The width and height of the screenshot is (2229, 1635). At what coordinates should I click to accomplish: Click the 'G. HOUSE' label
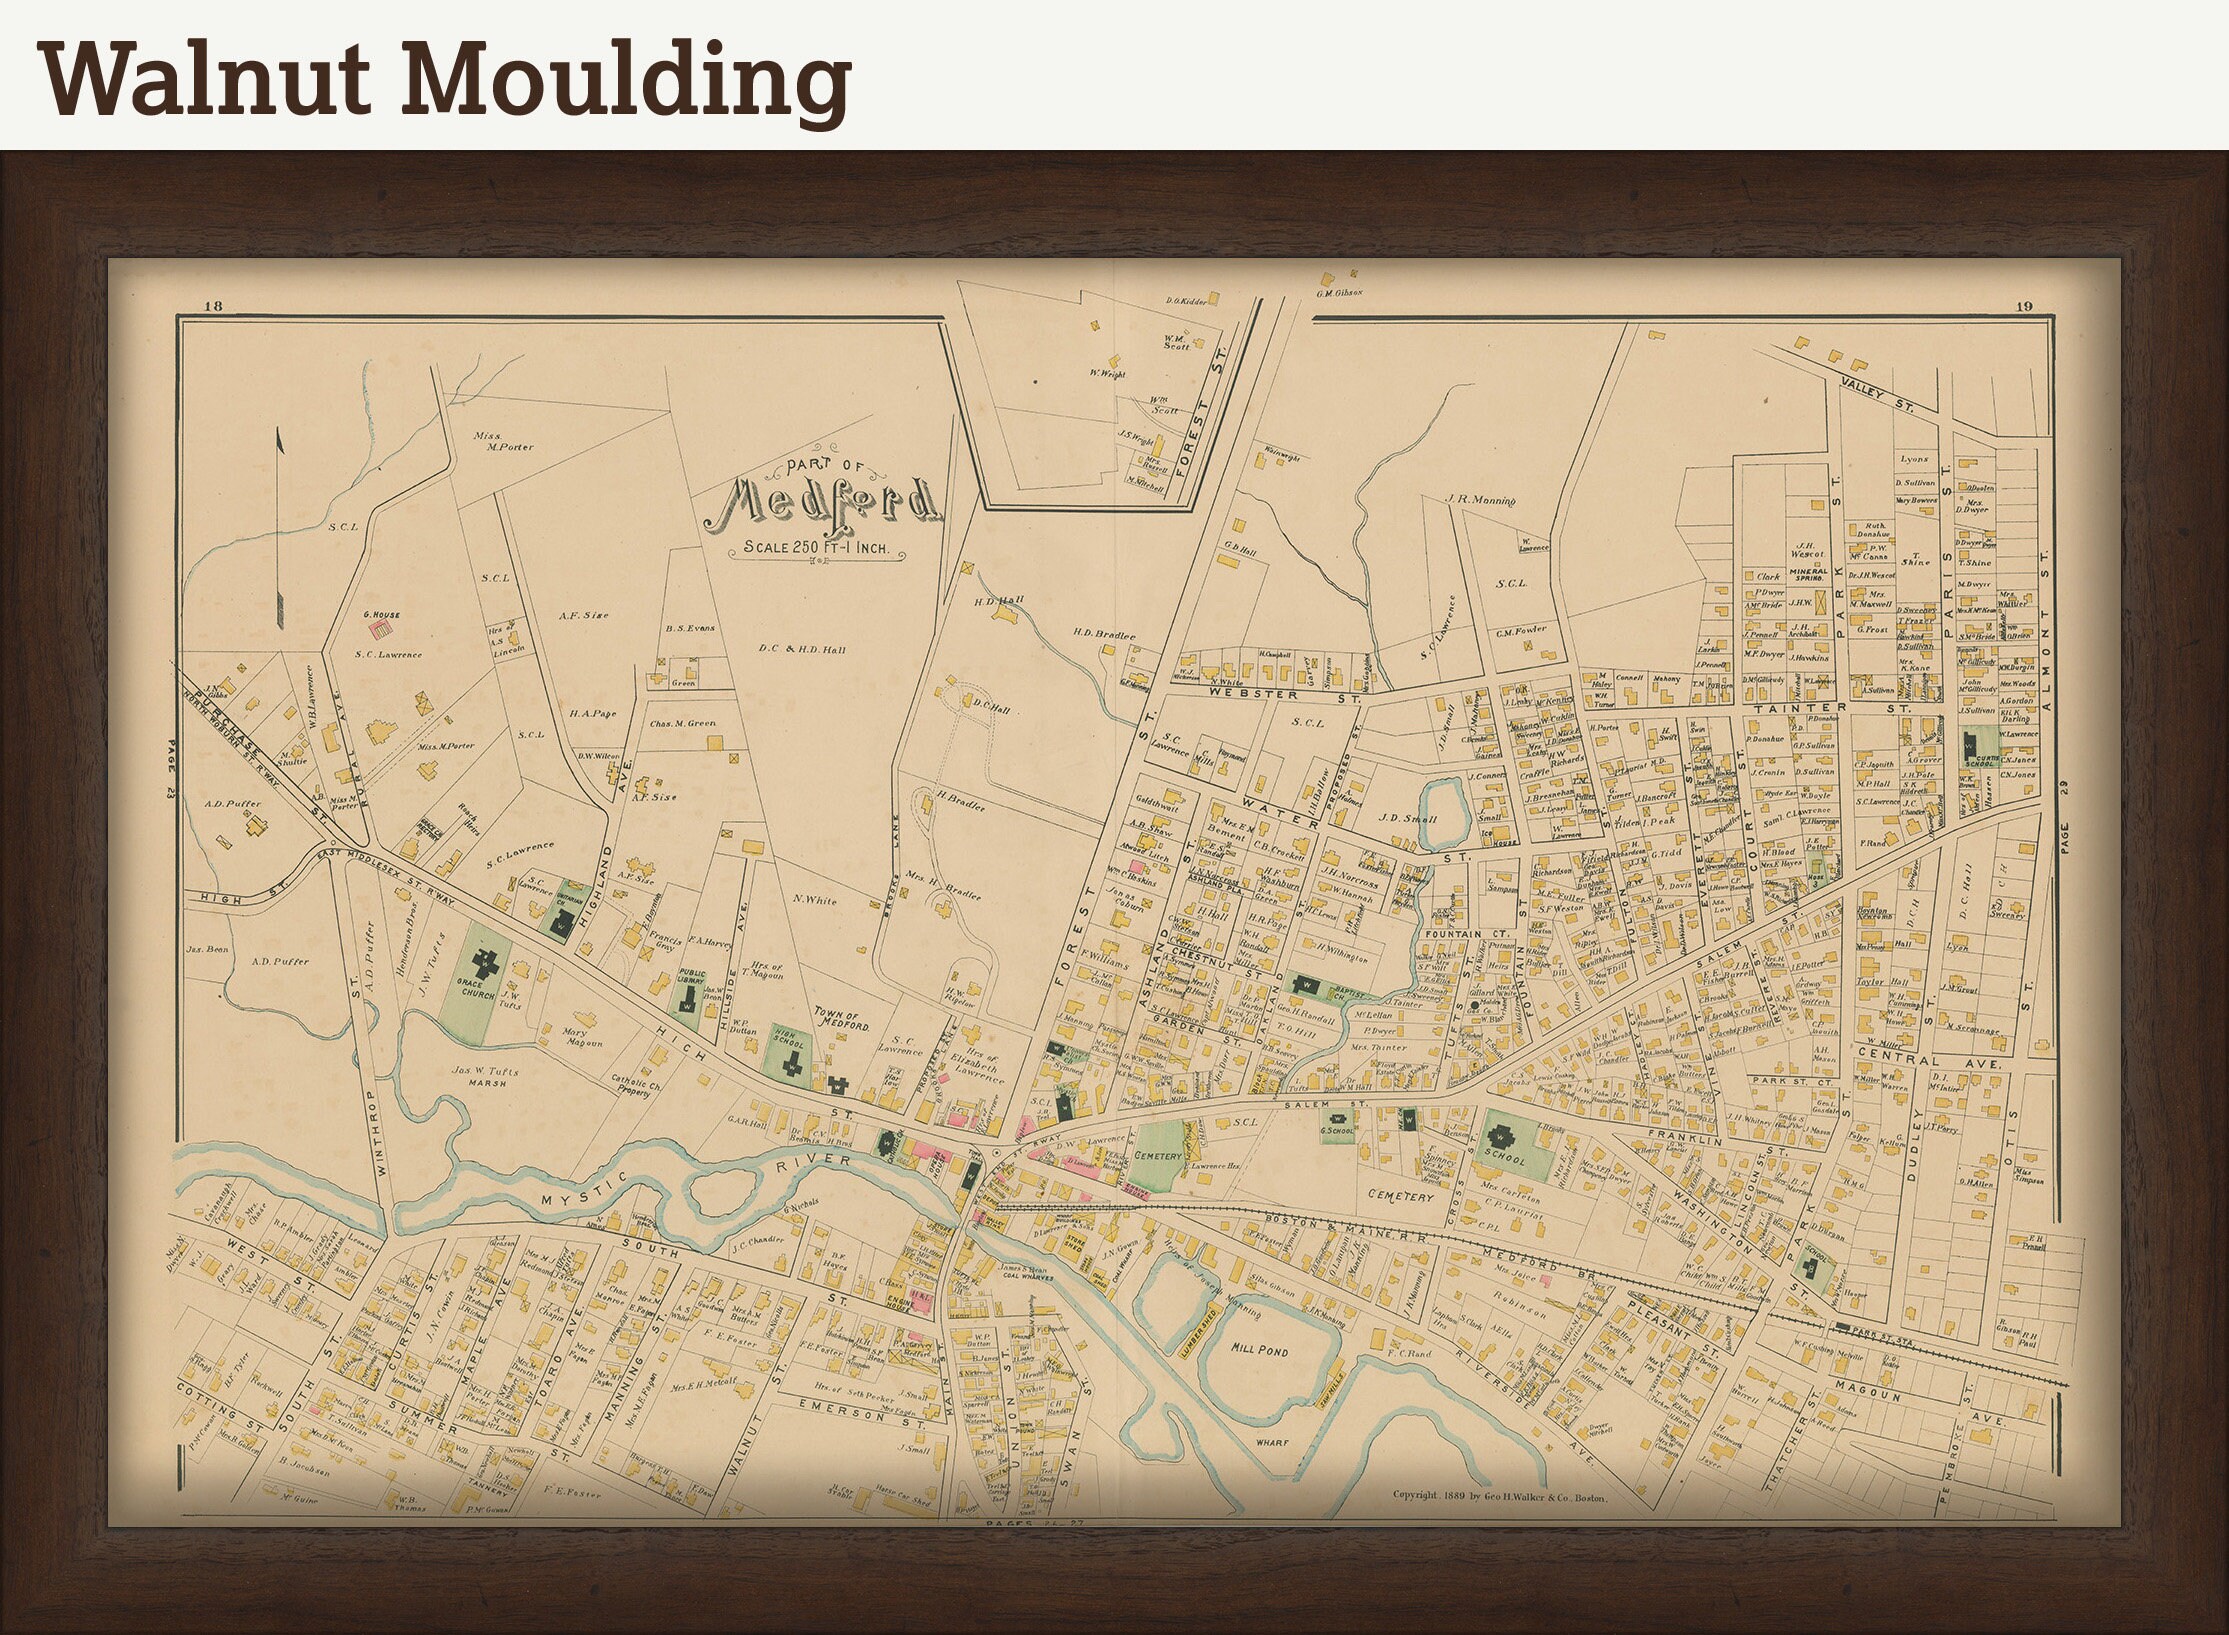click(380, 613)
